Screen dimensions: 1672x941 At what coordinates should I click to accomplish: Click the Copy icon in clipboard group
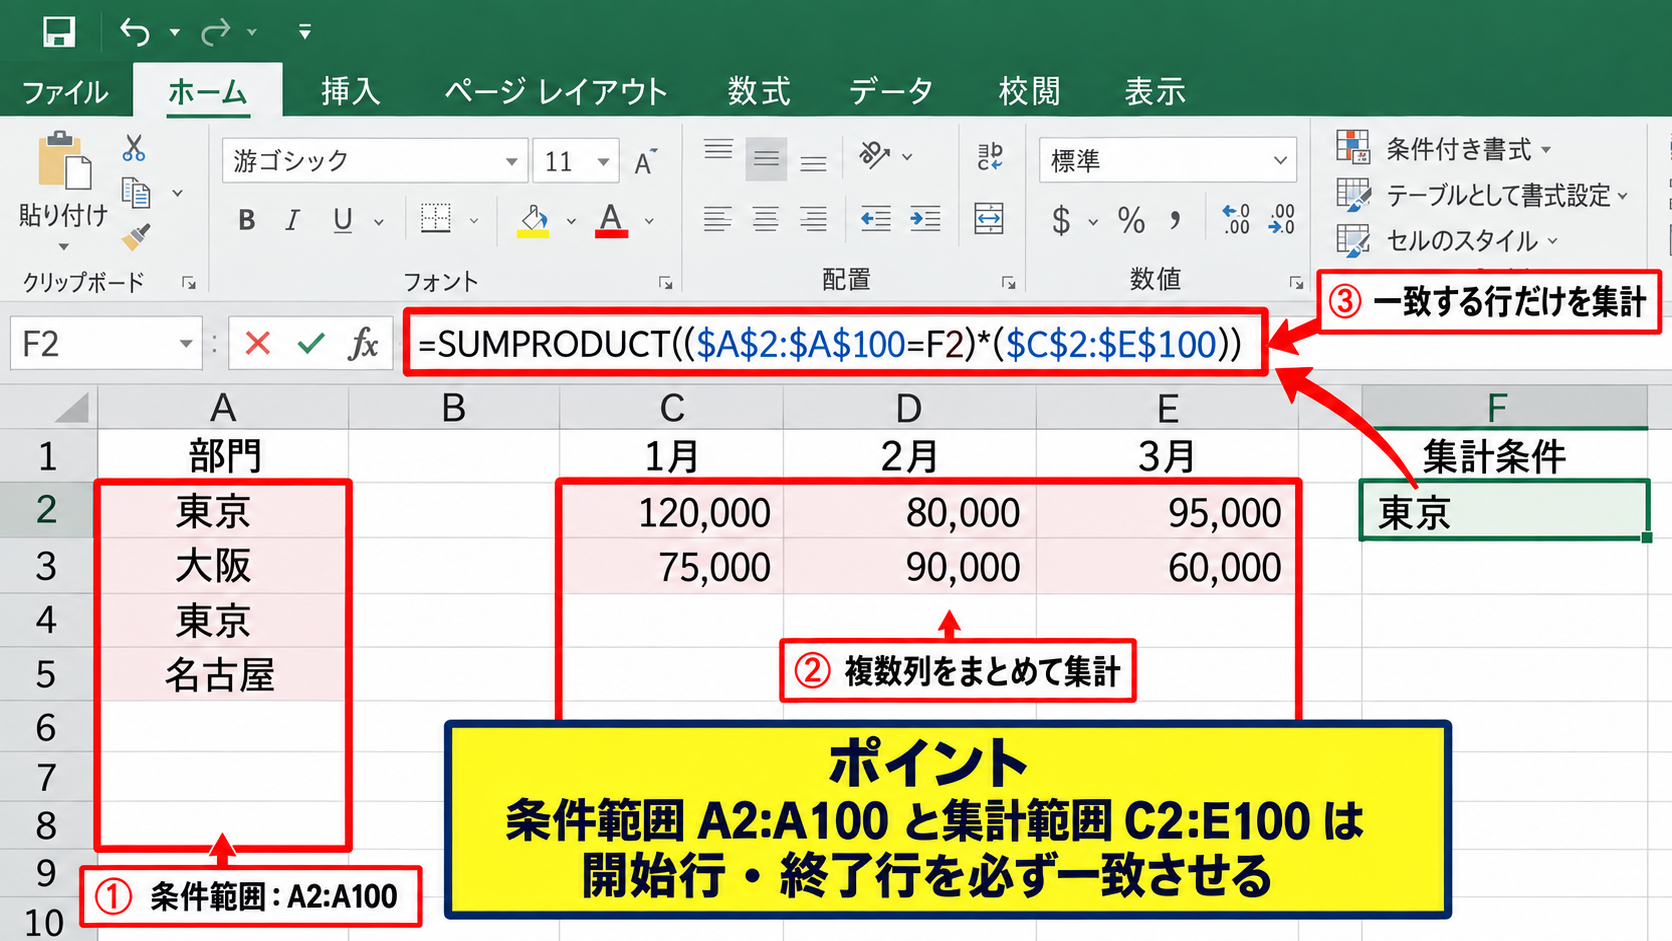coord(135,192)
